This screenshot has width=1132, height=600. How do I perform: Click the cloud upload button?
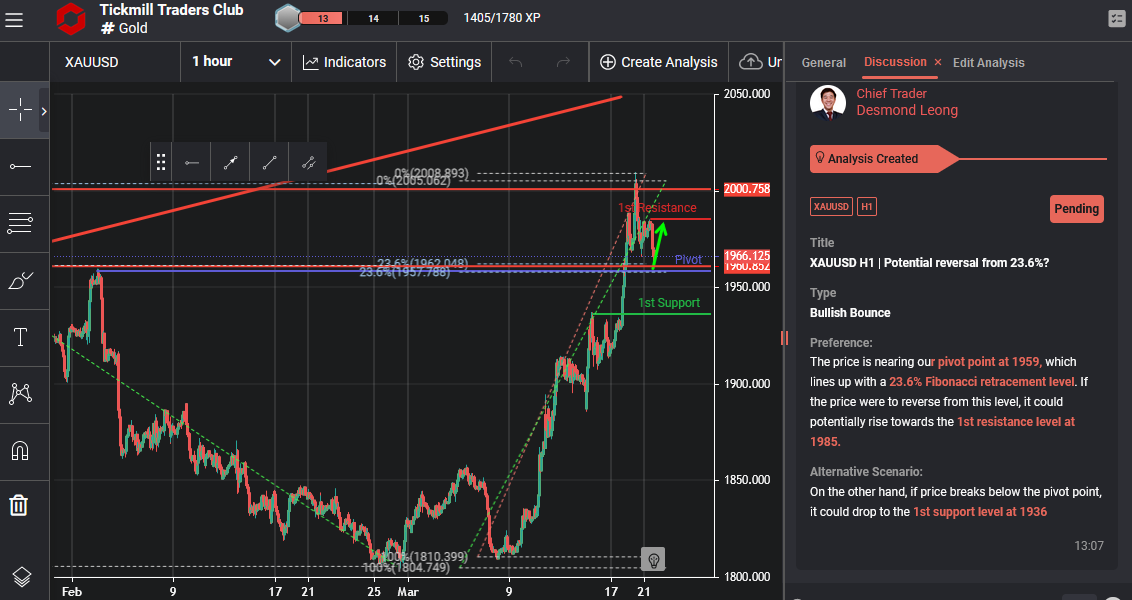756,62
